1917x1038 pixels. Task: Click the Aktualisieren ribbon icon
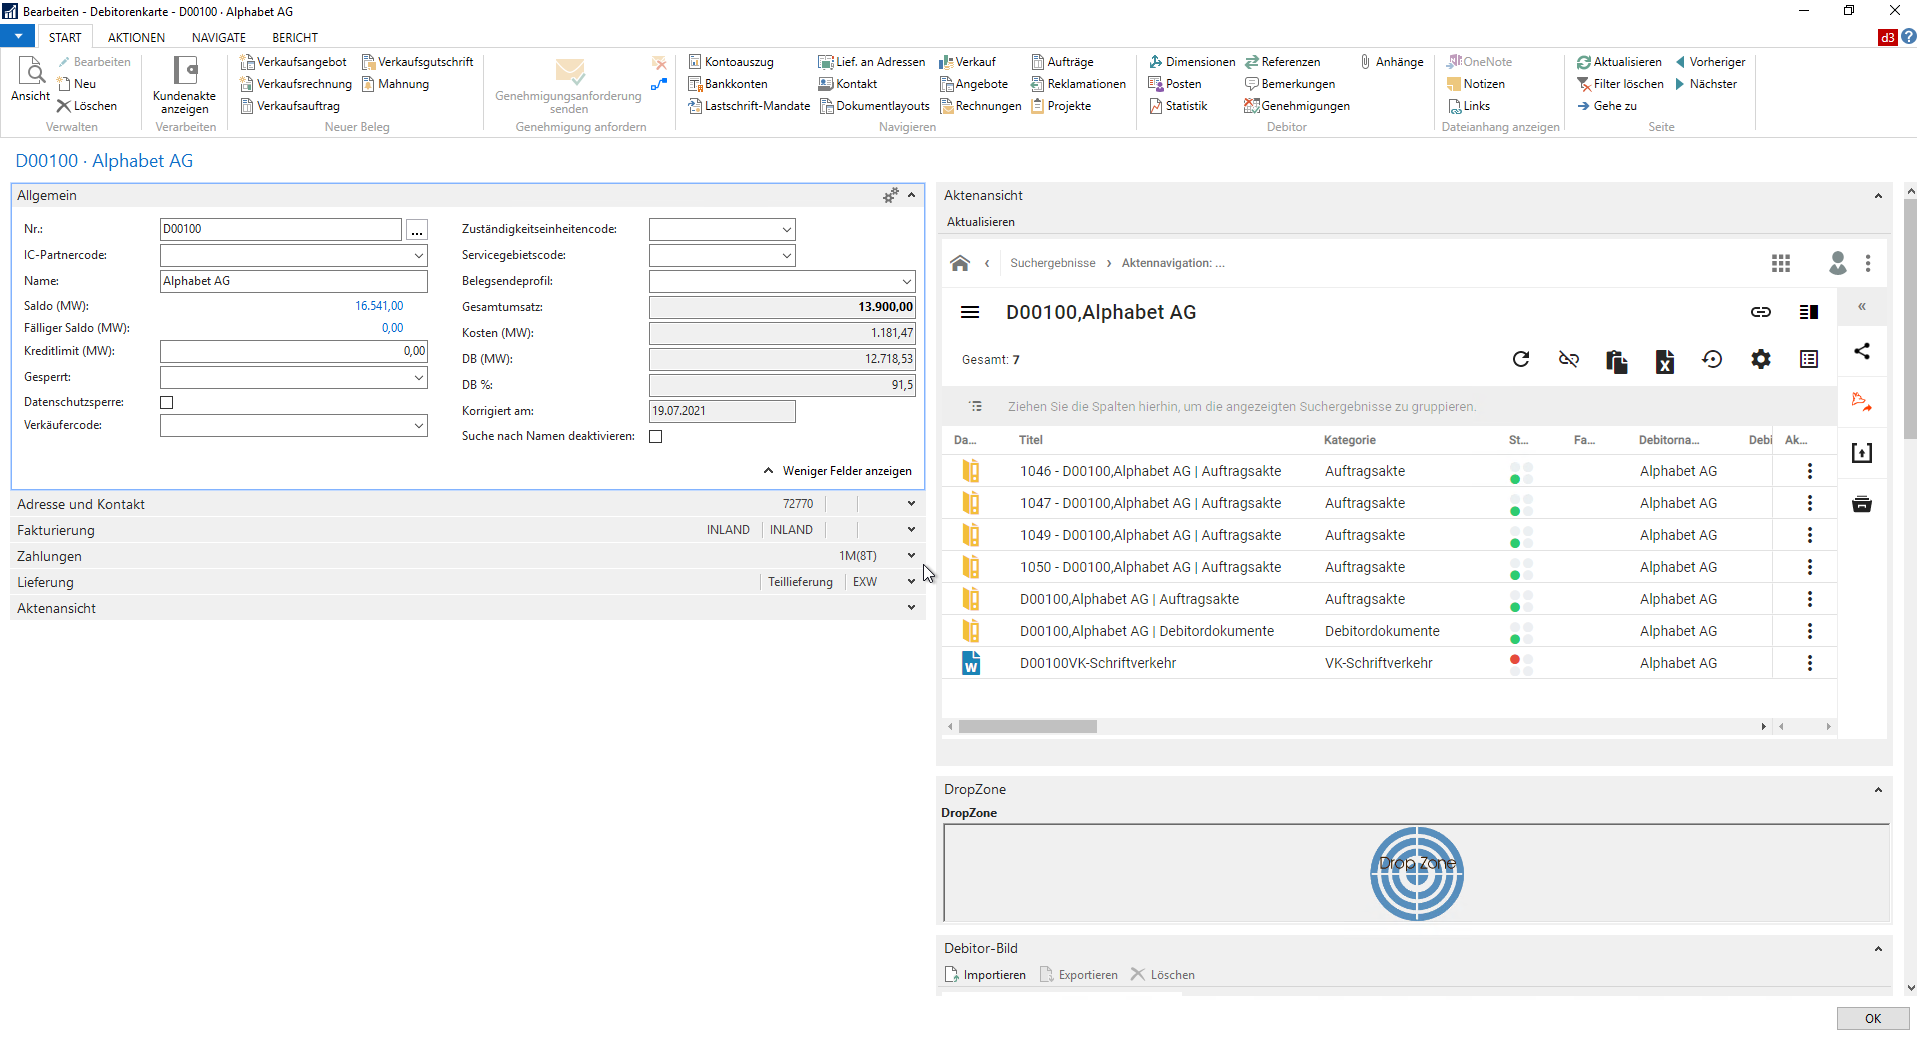tap(1619, 62)
